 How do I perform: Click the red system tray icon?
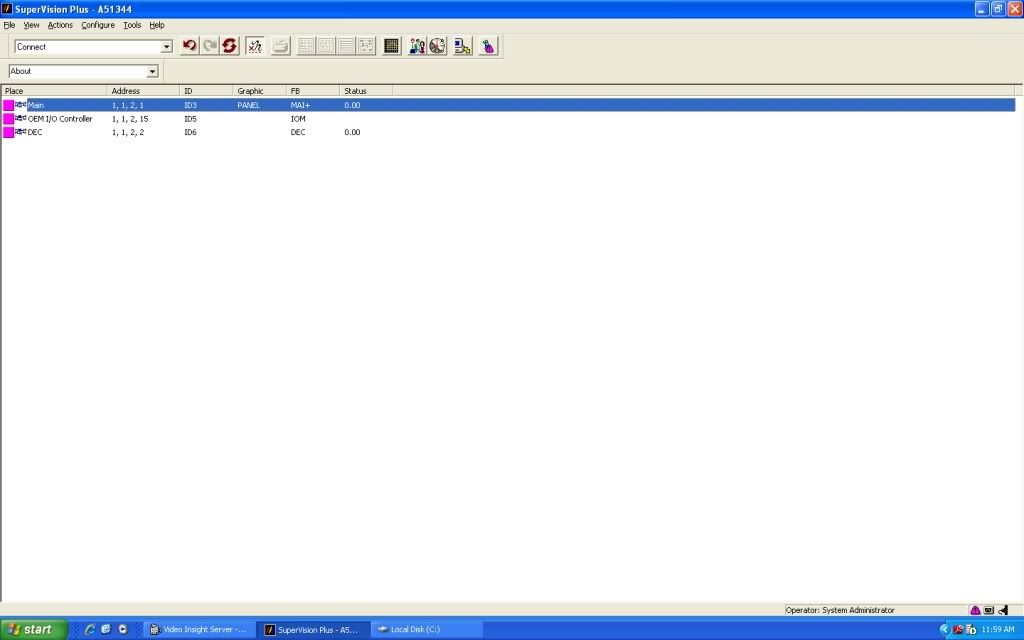(957, 630)
